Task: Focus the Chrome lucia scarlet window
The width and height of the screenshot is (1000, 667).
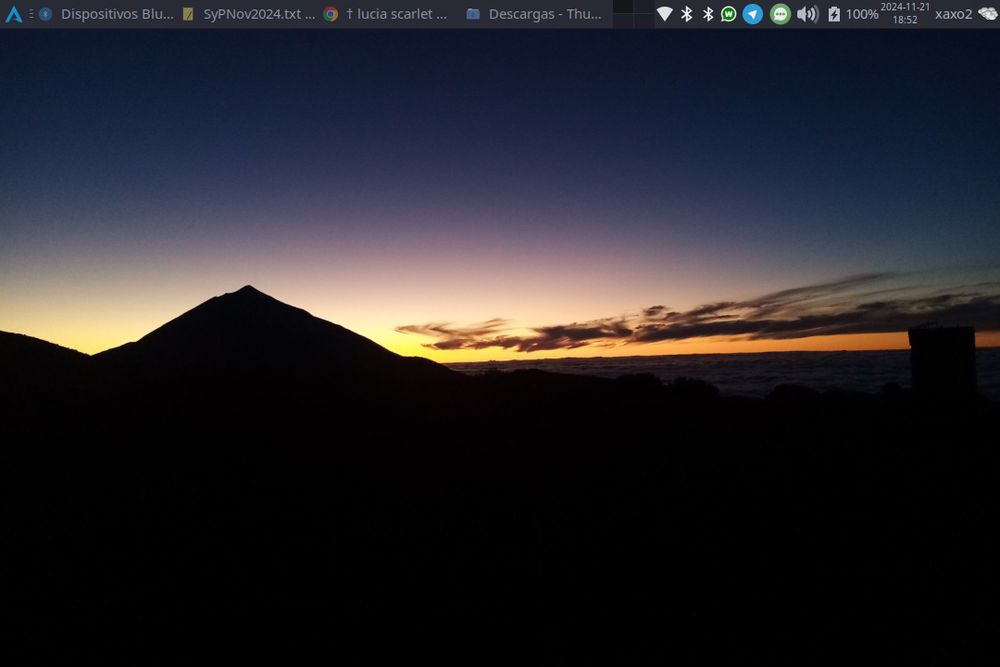Action: [x=385, y=14]
